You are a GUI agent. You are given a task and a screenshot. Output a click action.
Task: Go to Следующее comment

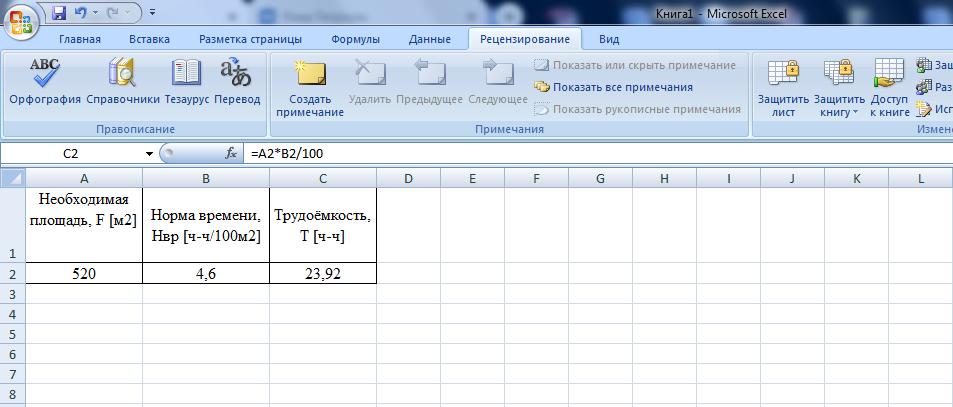(498, 82)
